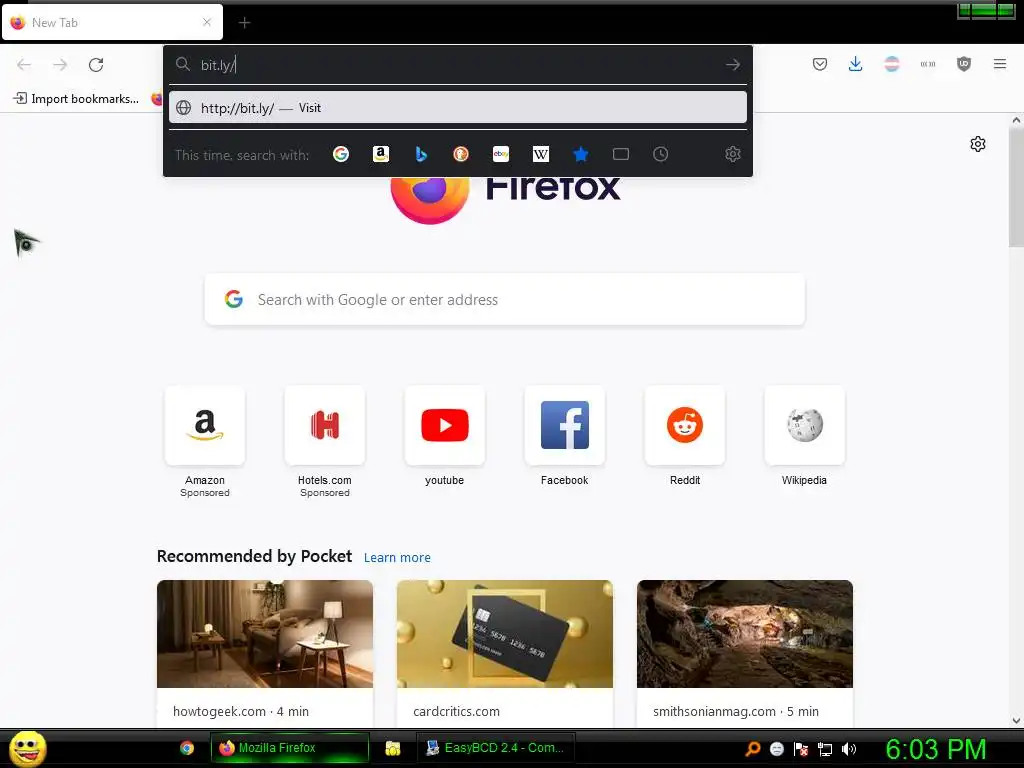
Task: Select the http://bit.ly/ Visit suggestion
Action: pos(458,108)
